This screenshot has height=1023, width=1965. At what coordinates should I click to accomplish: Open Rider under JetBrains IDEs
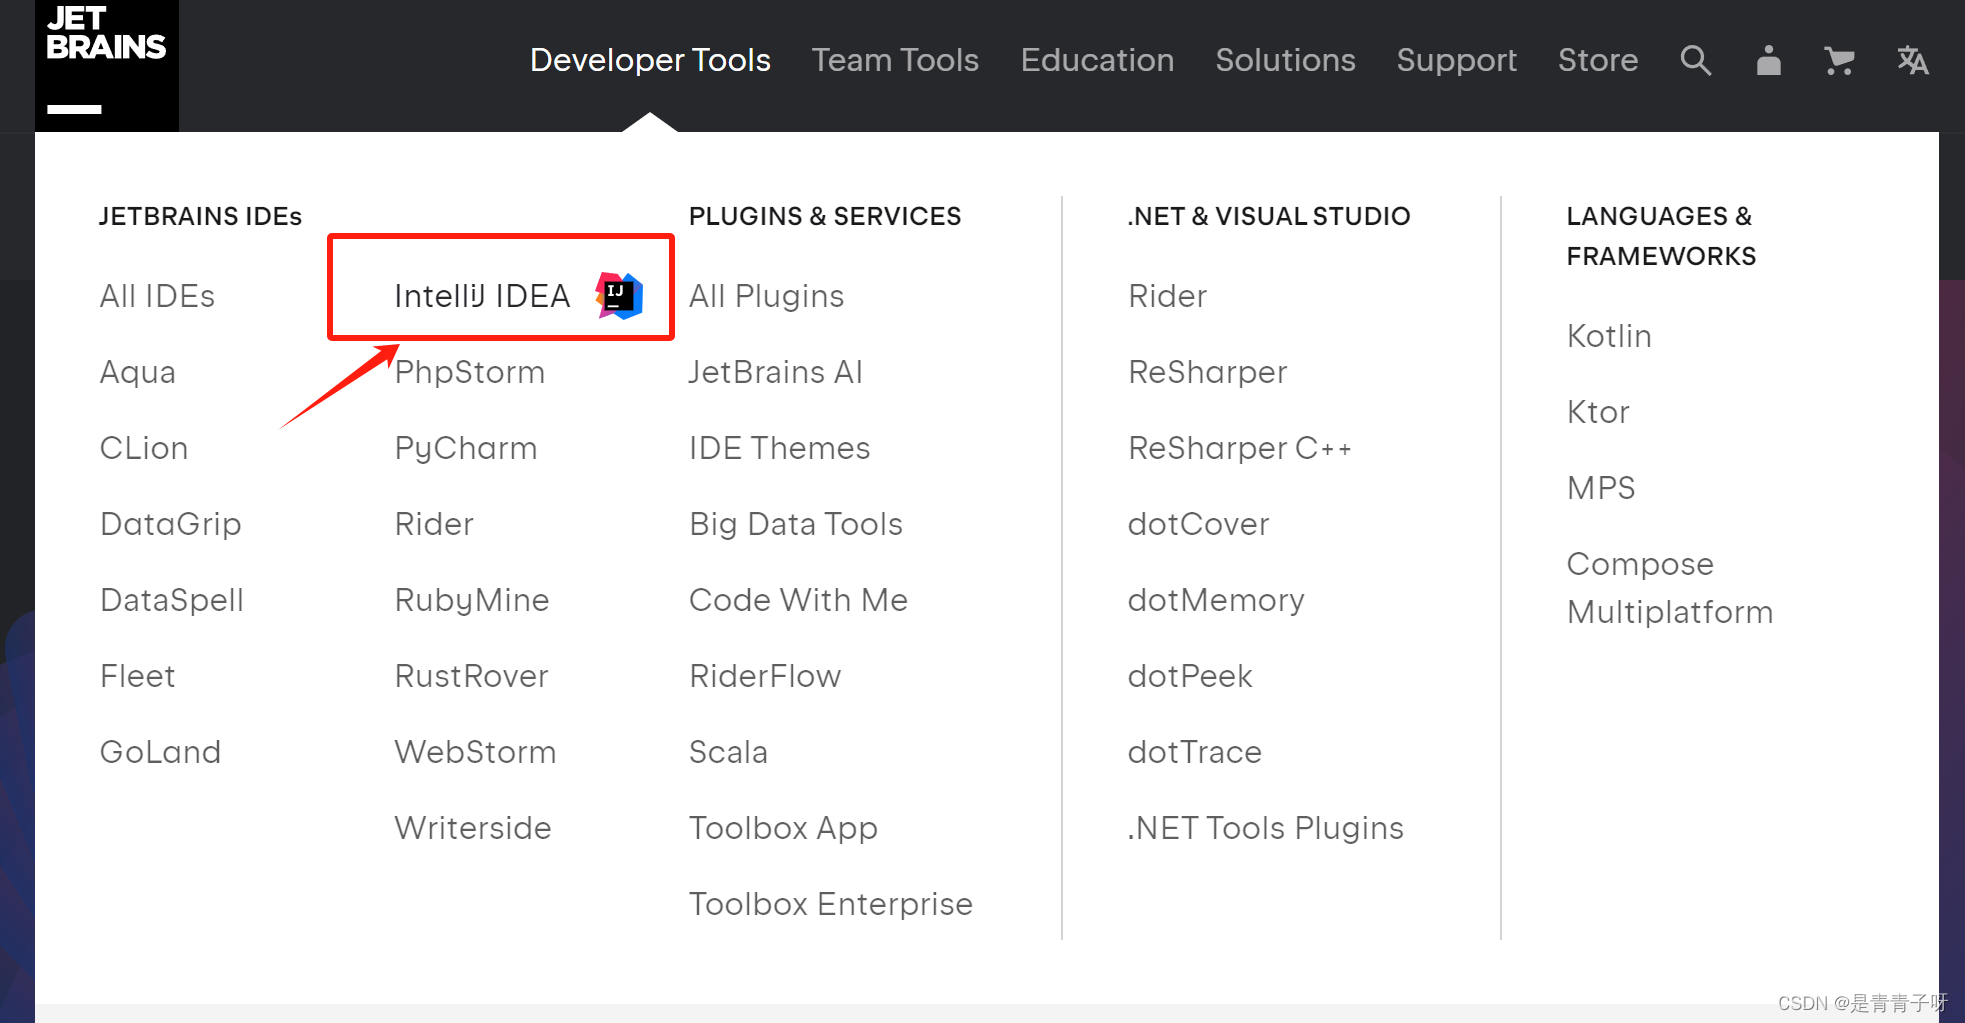[434, 524]
